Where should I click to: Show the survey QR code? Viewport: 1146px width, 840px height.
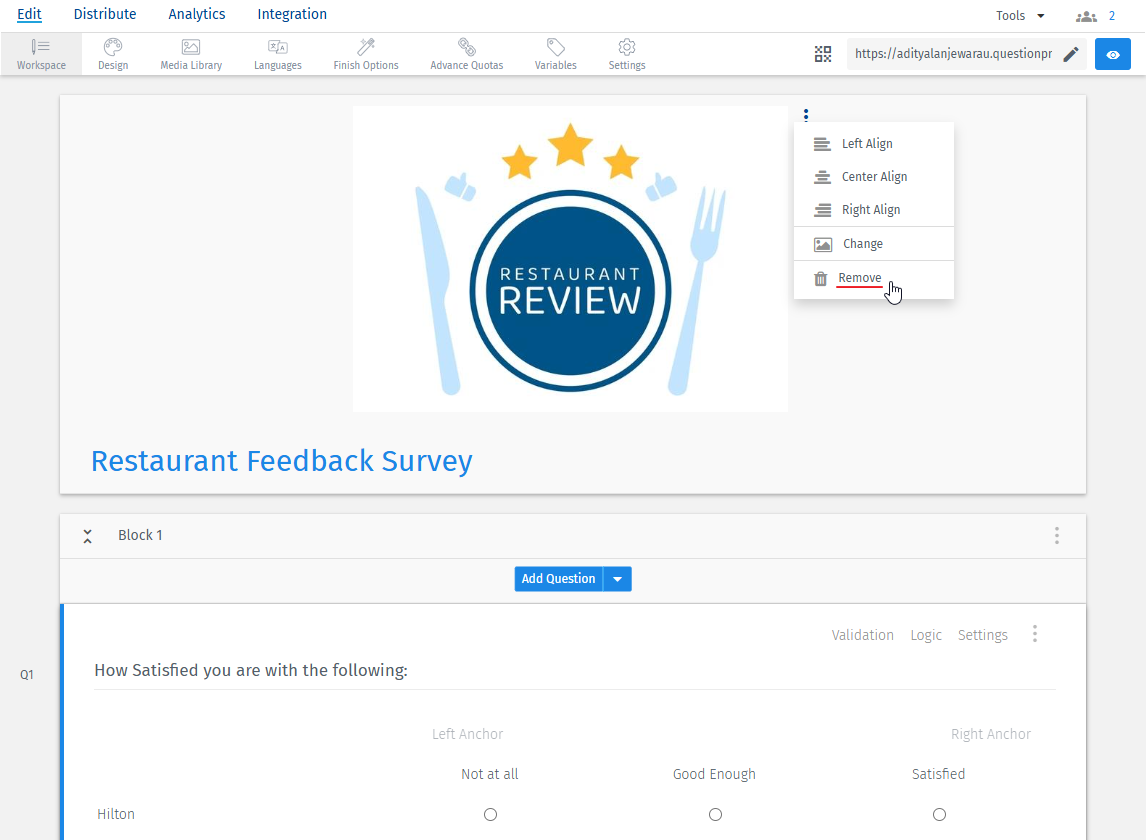823,54
